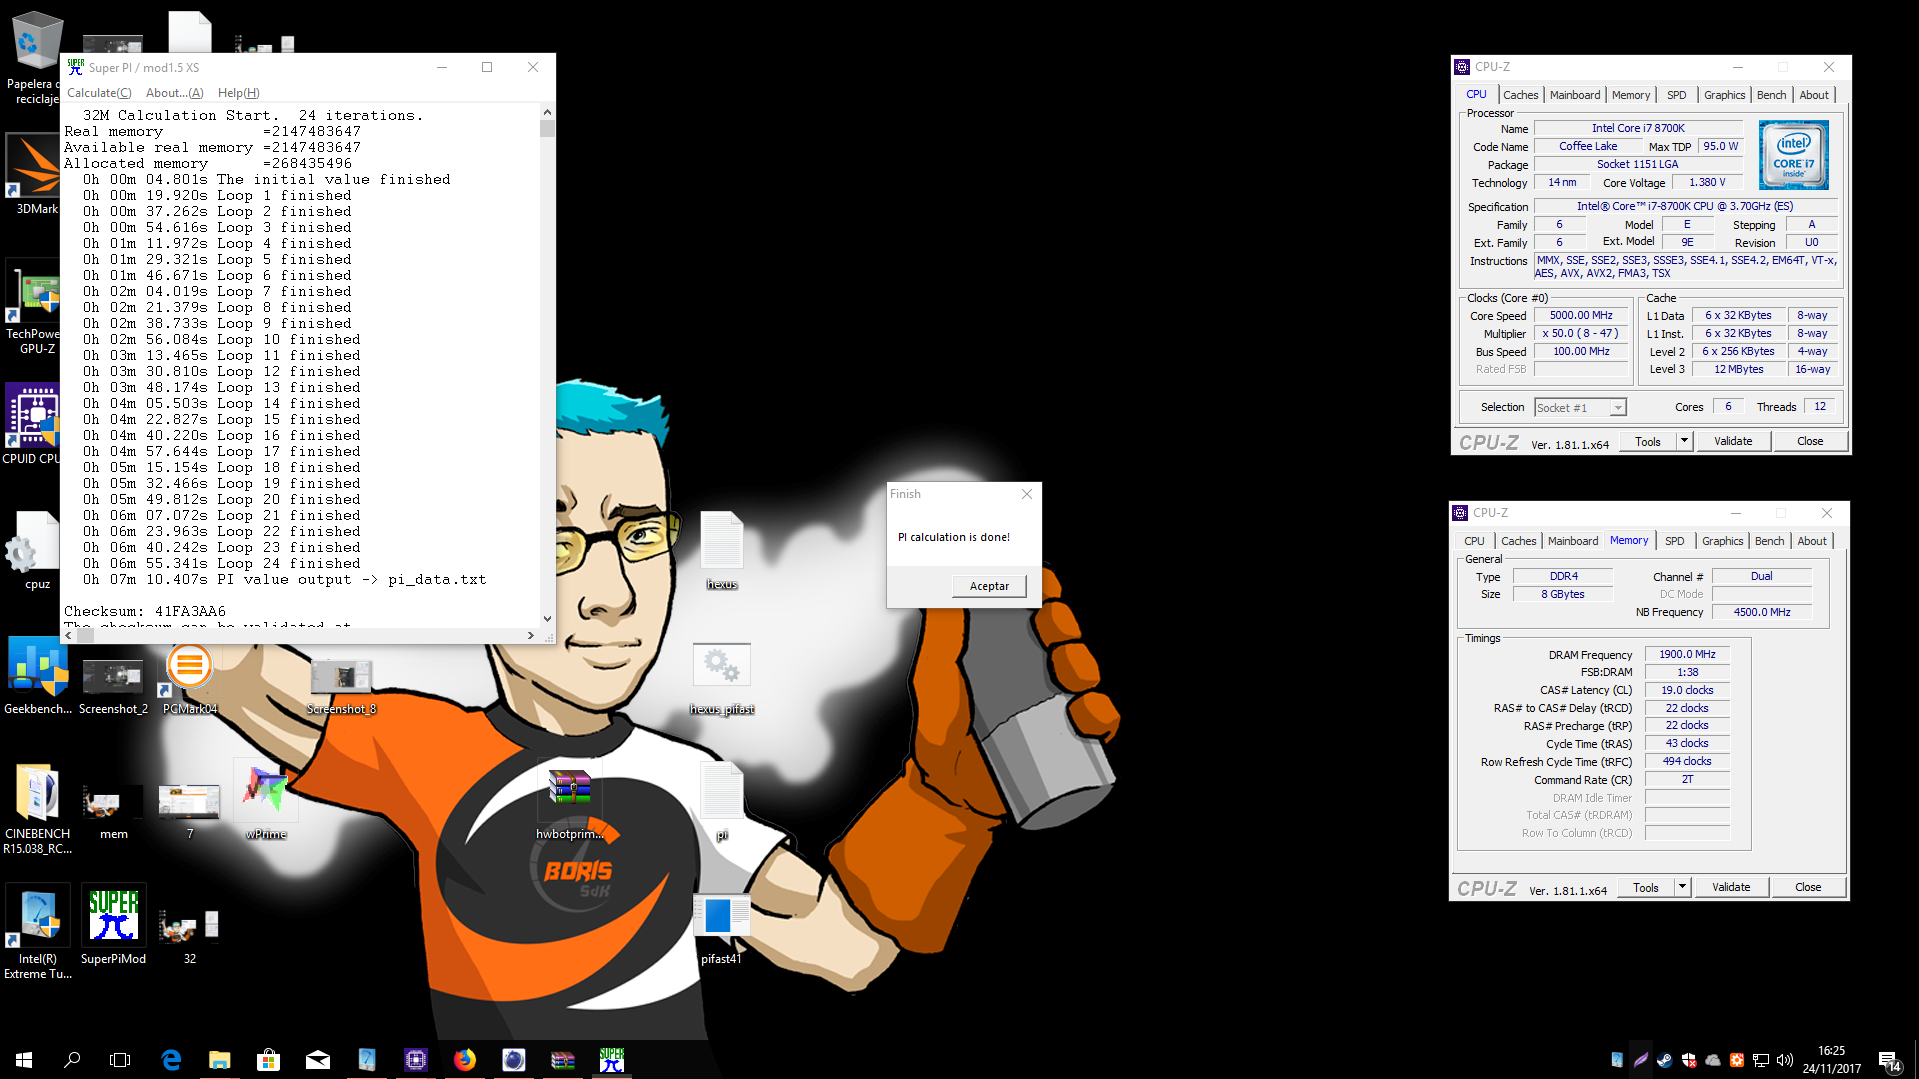The height and width of the screenshot is (1079, 1919).
Task: Switch to Super PI taskbar button
Action: click(612, 1060)
